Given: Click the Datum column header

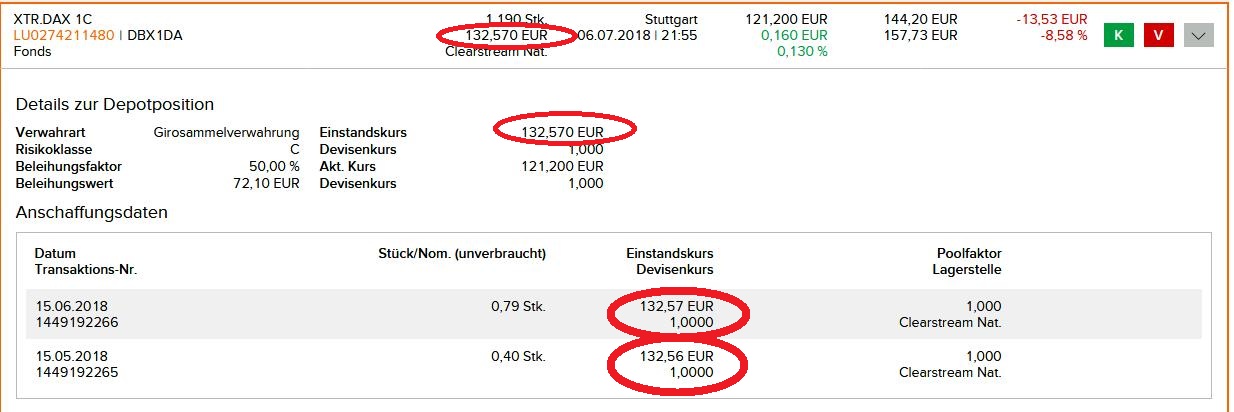Looking at the screenshot, I should click(55, 253).
